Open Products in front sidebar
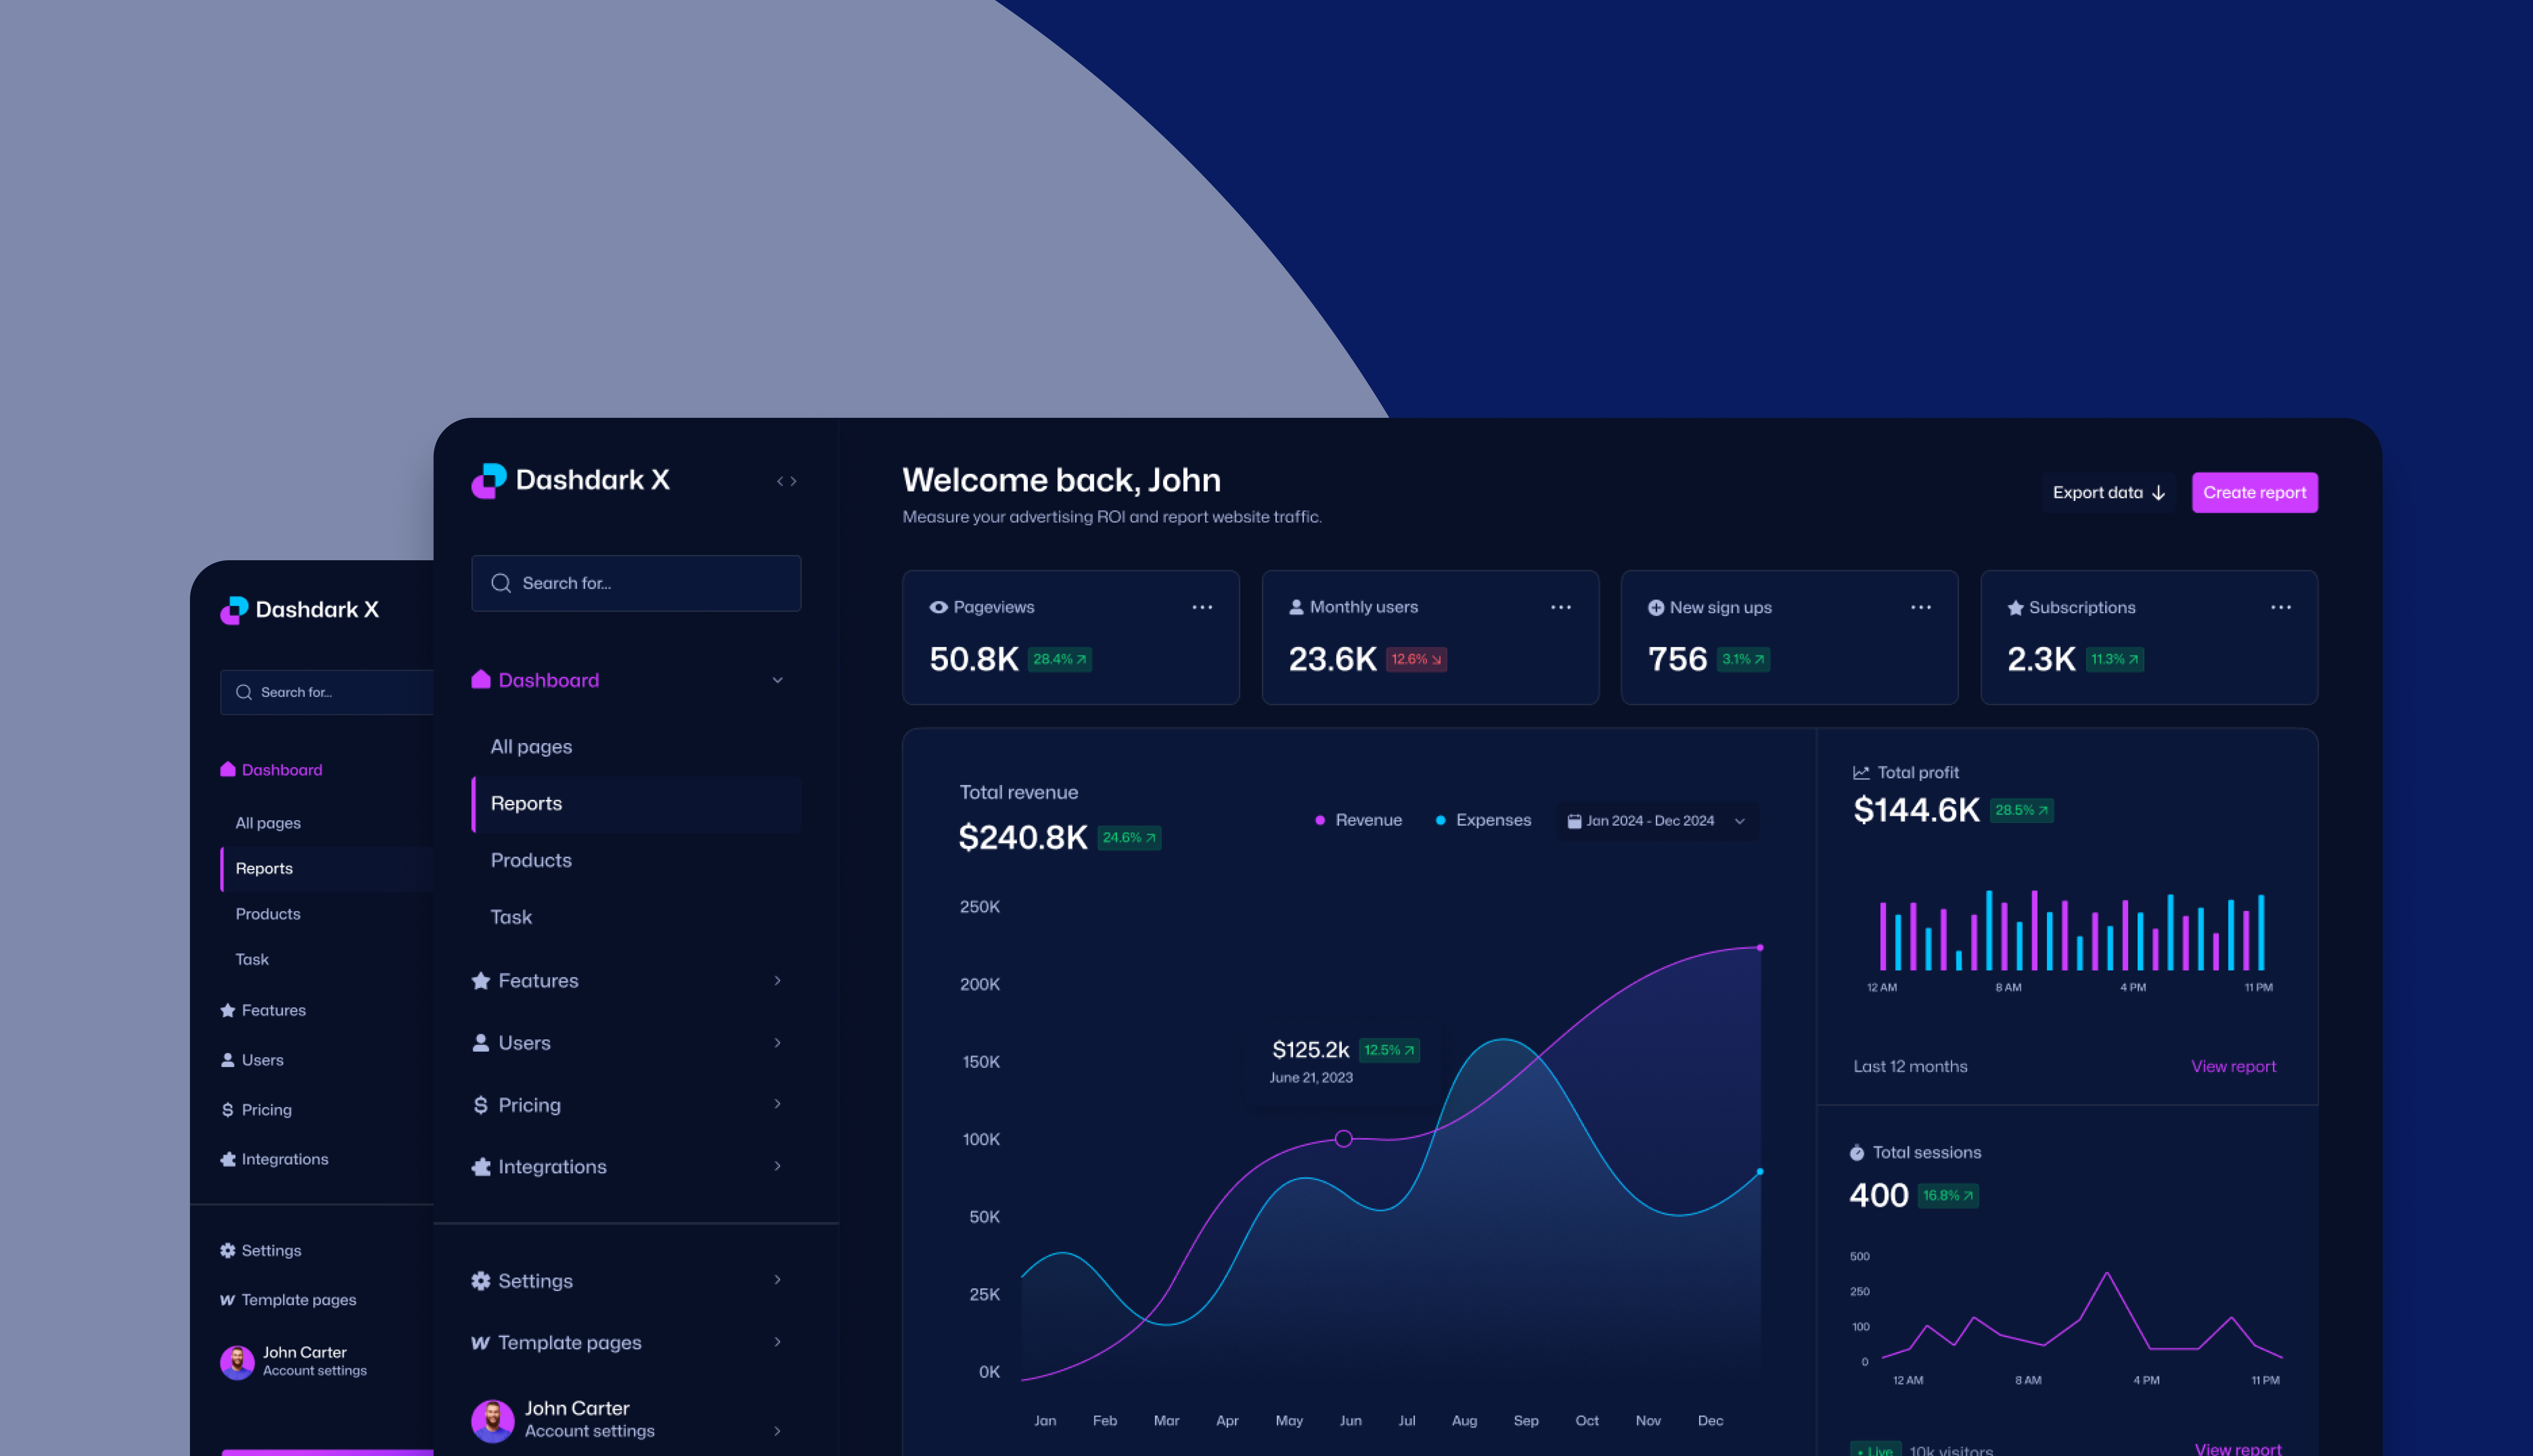Screen dimensions: 2533x1456 pyautogui.click(x=531, y=861)
